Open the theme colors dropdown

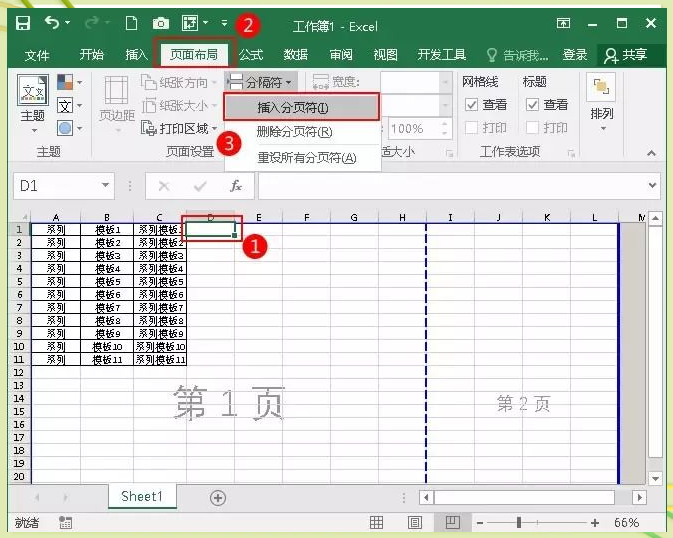(x=69, y=82)
